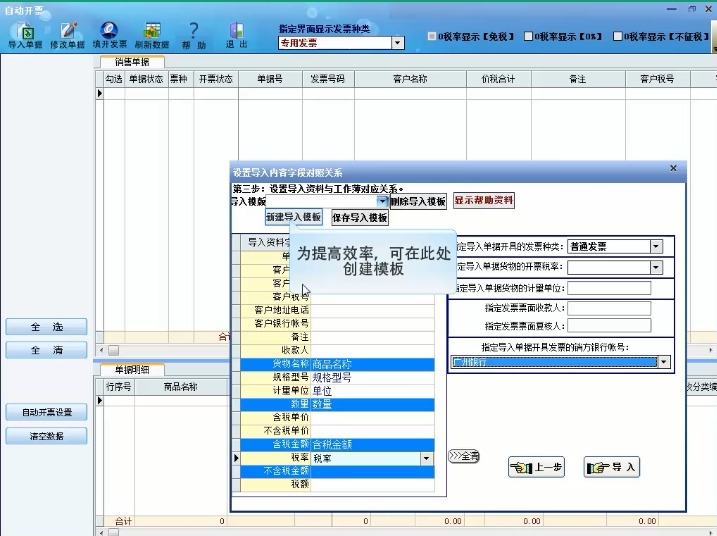717x536 pixels.
Task: Expand the 专用发票 invoice type dropdown
Action: 397,43
